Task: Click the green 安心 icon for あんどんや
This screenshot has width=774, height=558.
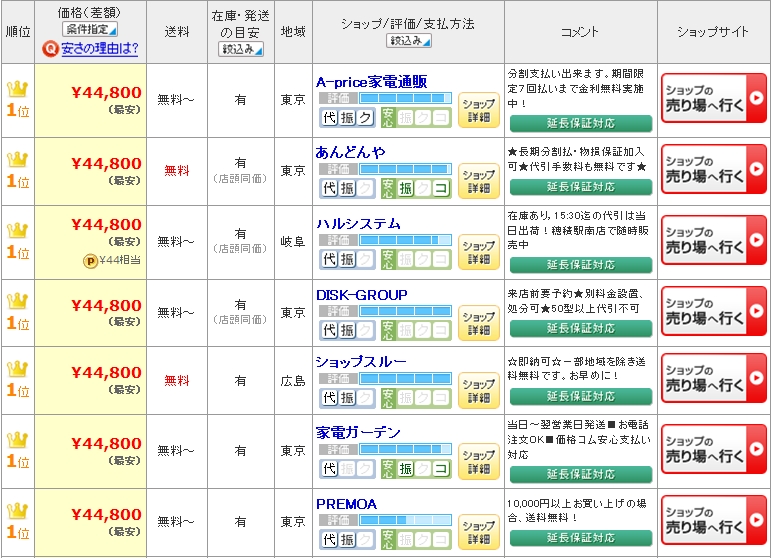Action: tap(388, 188)
